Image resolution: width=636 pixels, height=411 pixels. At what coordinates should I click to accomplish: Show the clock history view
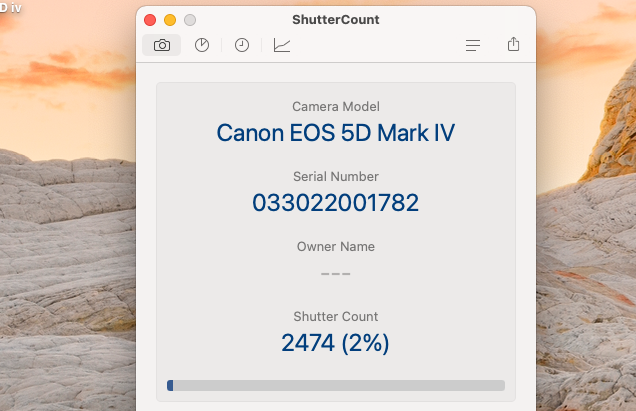(x=242, y=45)
